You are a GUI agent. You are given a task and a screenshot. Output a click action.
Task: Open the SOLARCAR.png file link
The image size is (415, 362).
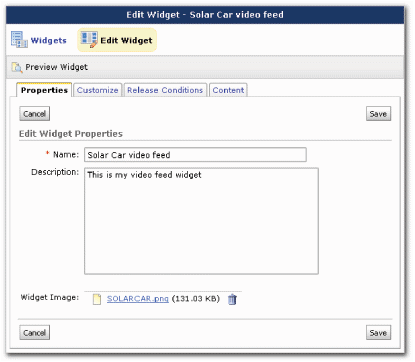point(138,299)
